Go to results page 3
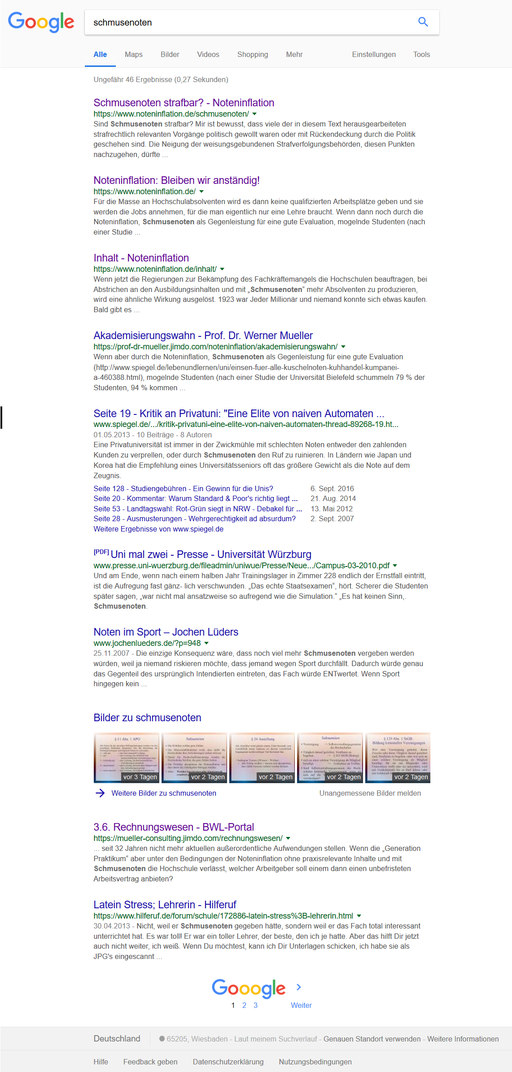Viewport: 512px width, 1072px height. pos(256,1005)
